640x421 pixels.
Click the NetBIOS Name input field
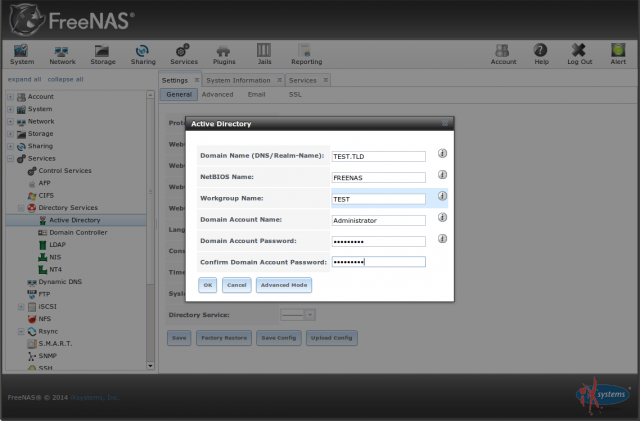pos(378,178)
